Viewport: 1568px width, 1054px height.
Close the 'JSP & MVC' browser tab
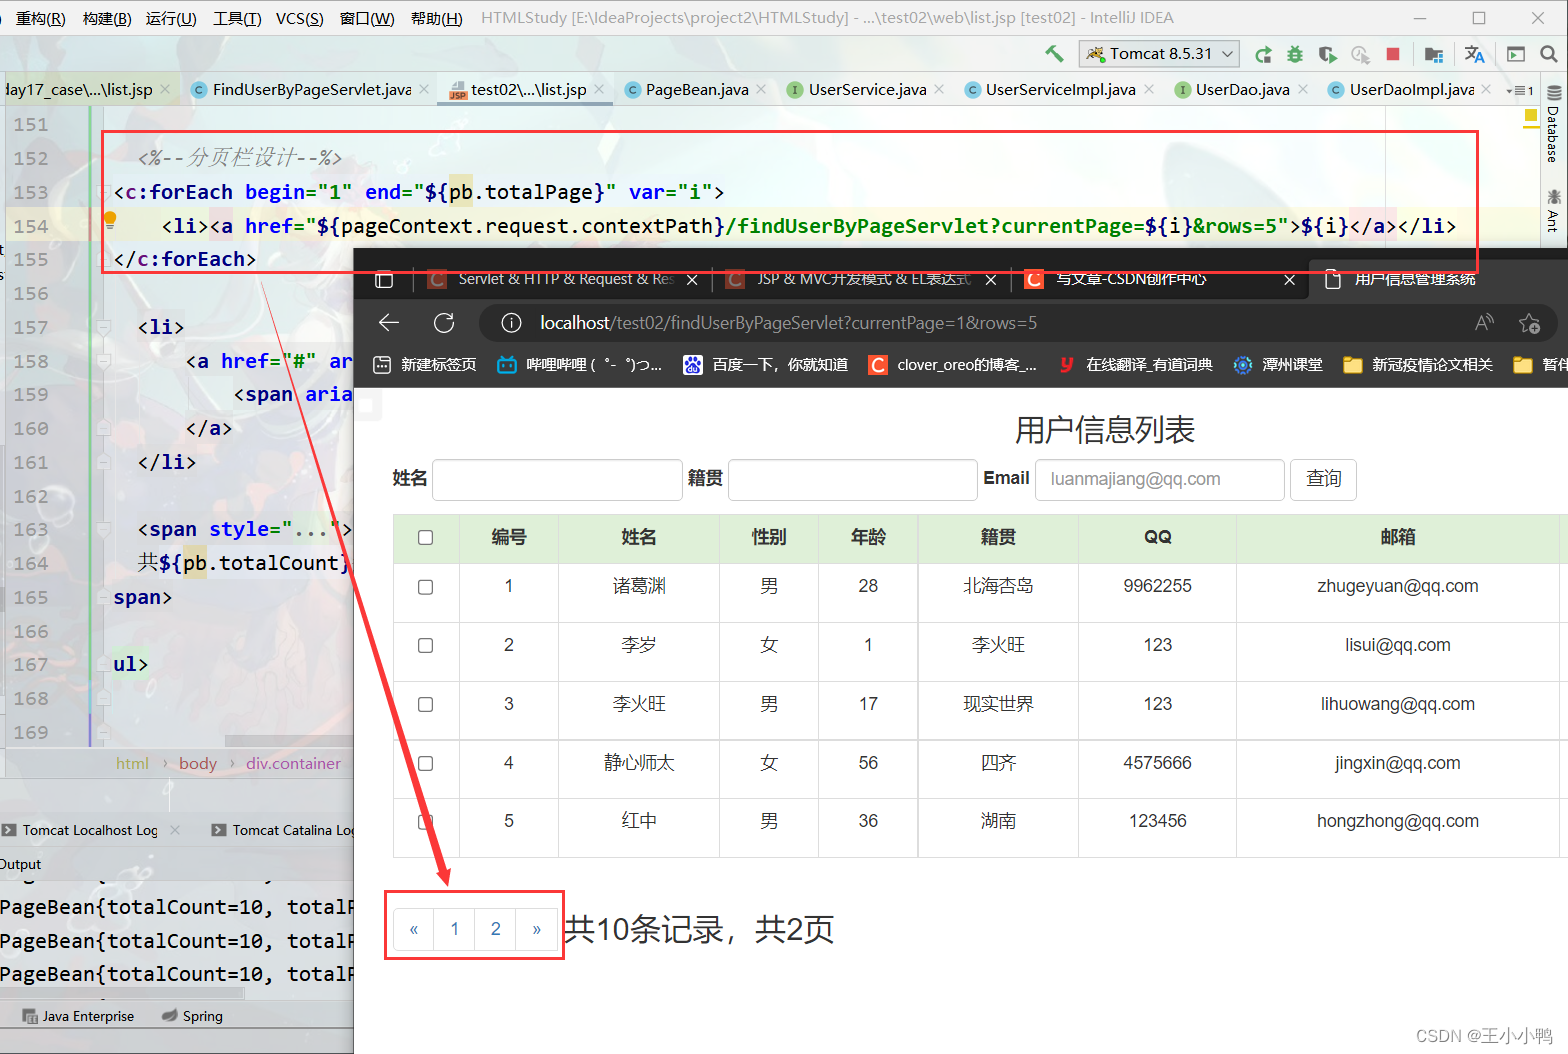(x=991, y=280)
